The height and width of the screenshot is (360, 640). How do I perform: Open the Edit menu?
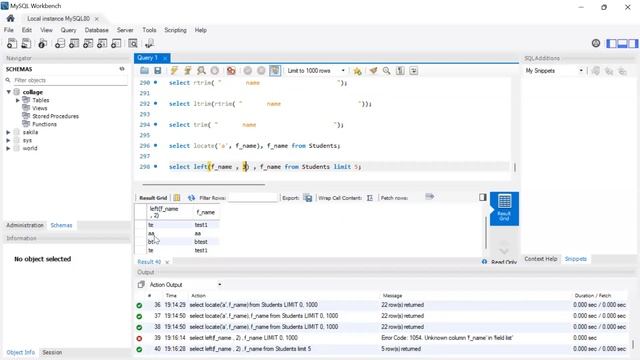click(27, 30)
